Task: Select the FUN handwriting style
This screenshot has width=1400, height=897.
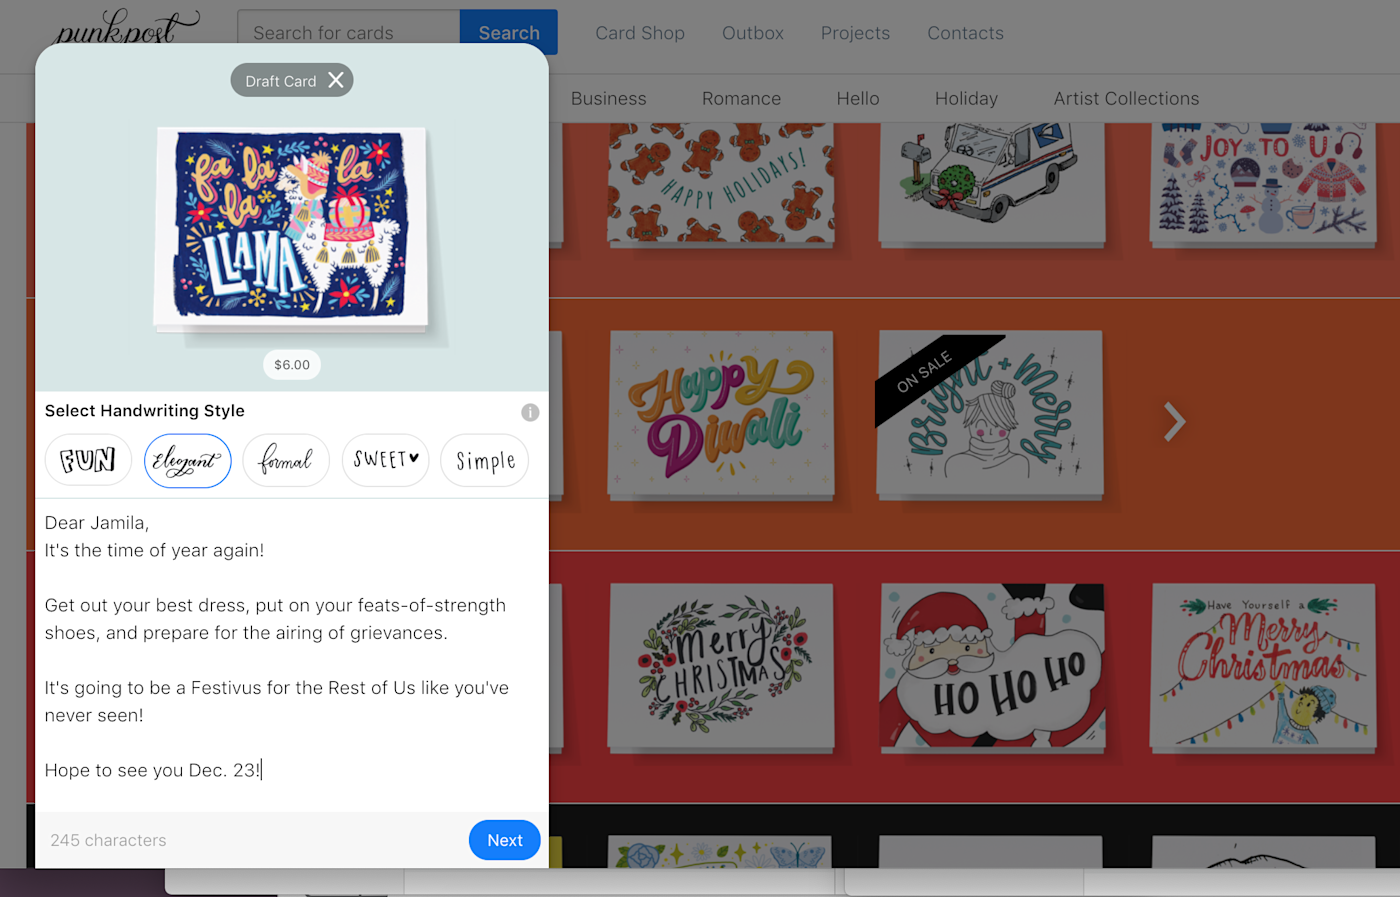Action: coord(88,460)
